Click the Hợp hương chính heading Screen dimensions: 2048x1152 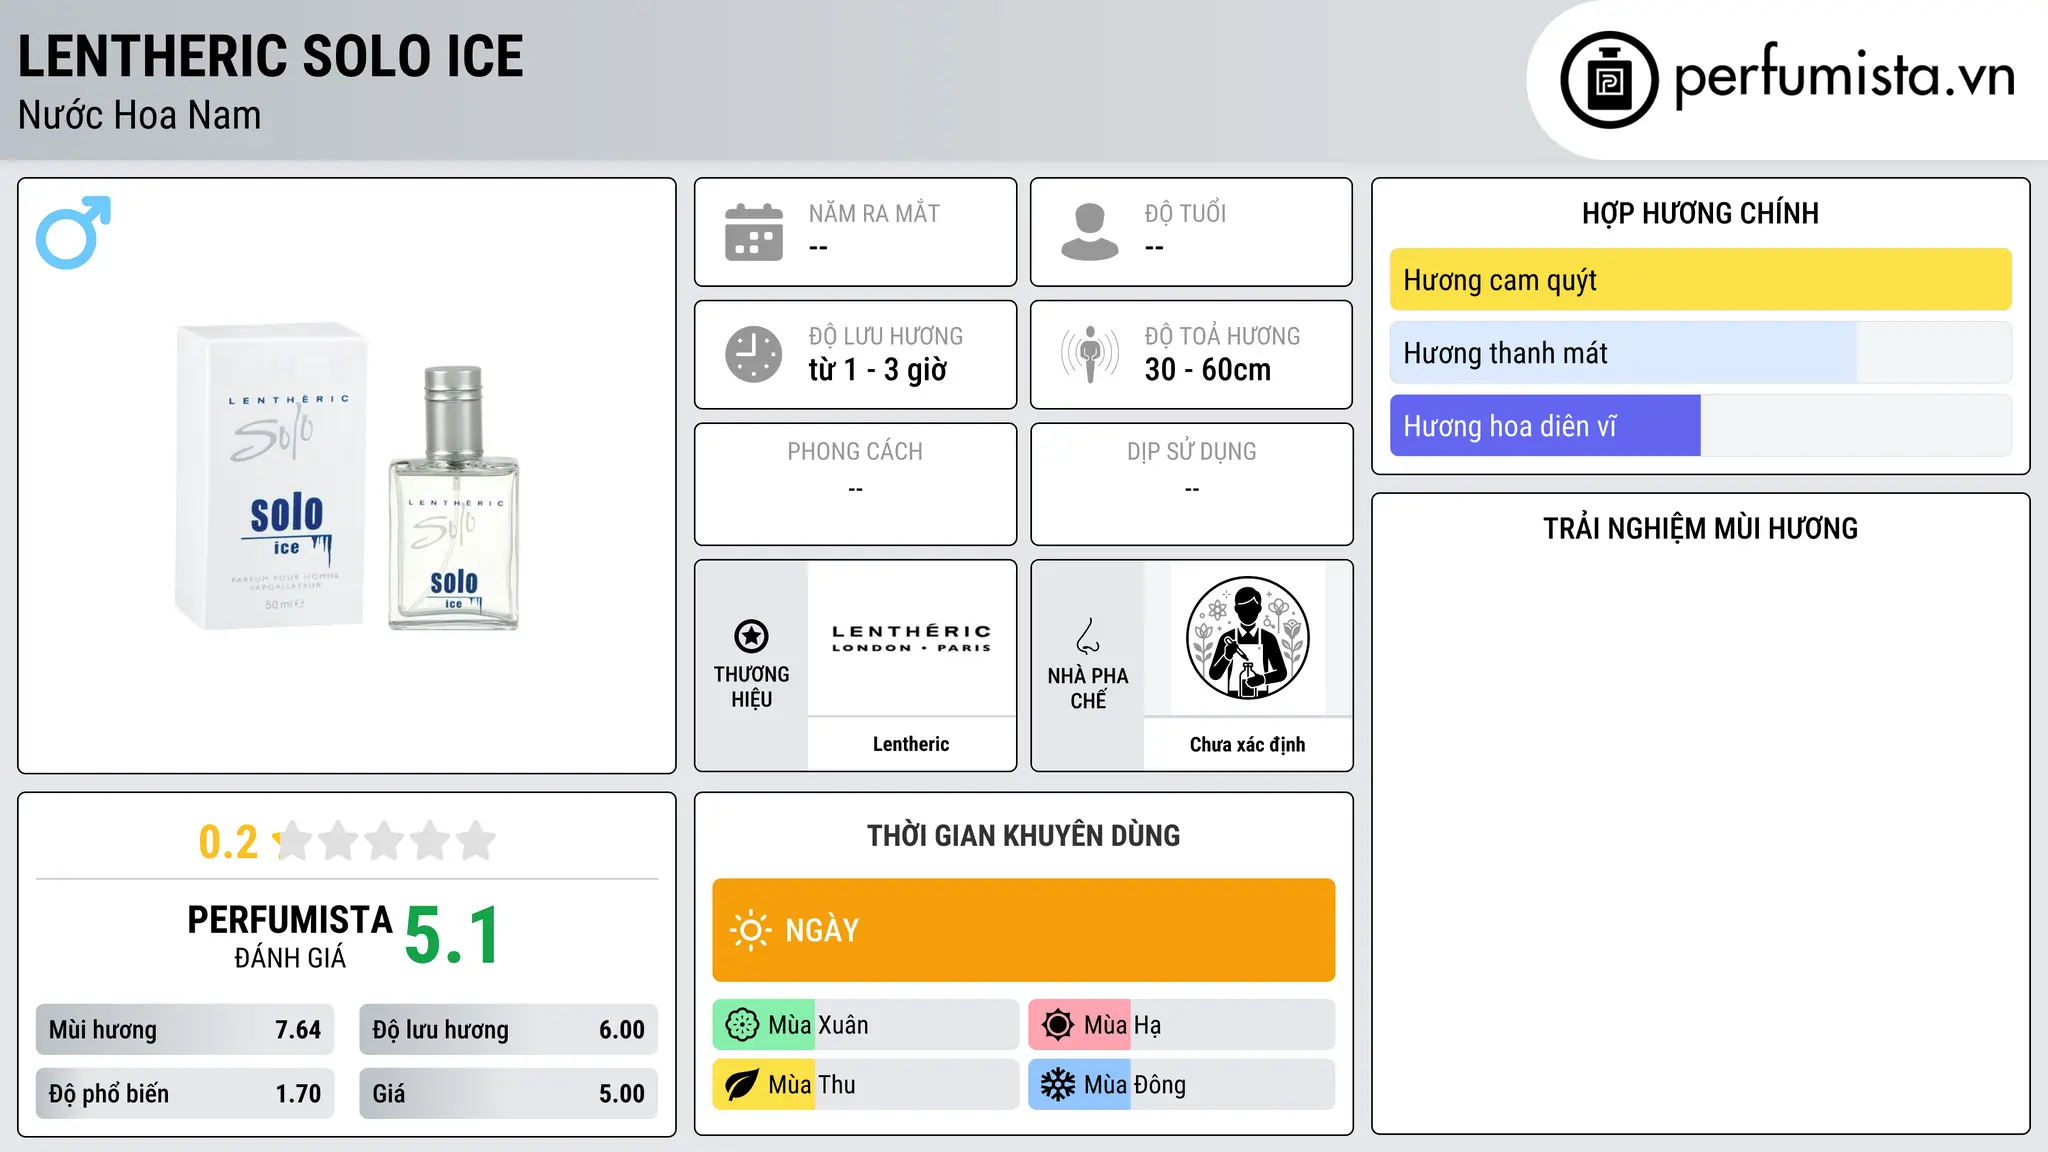coord(1700,213)
